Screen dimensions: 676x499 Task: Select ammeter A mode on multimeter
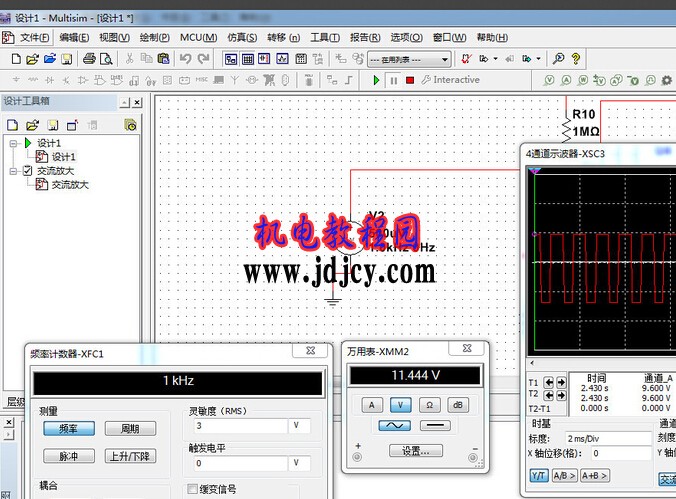[x=372, y=405]
